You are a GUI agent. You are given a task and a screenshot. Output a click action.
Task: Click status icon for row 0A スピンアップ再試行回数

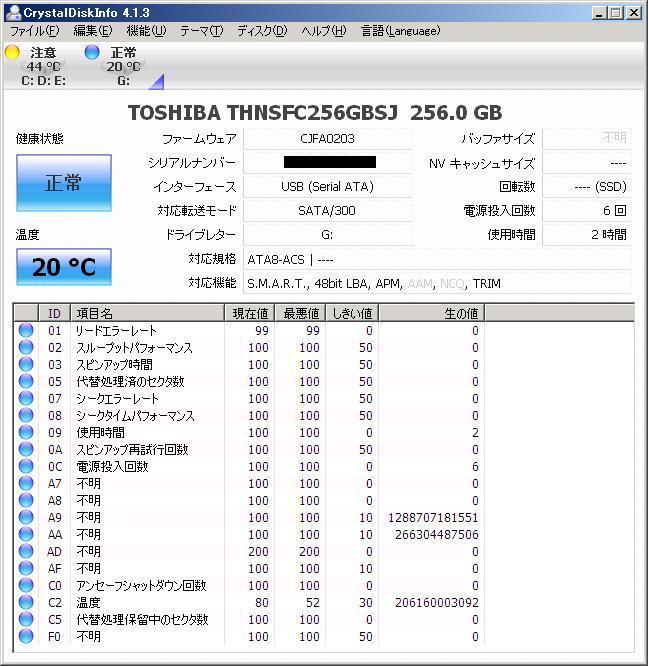click(26, 449)
